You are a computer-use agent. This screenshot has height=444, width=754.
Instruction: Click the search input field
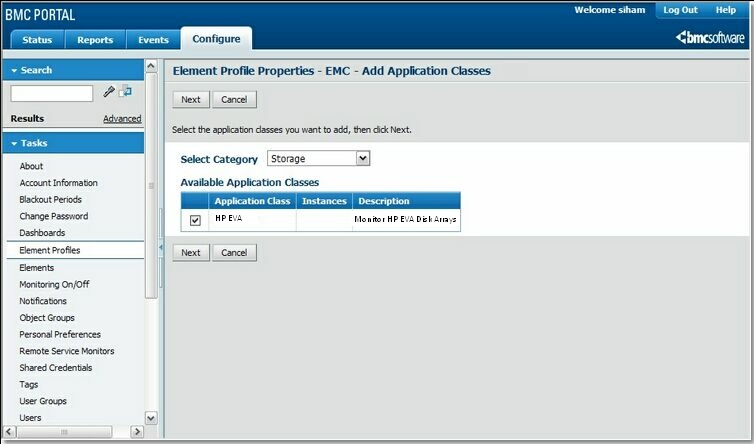[52, 93]
